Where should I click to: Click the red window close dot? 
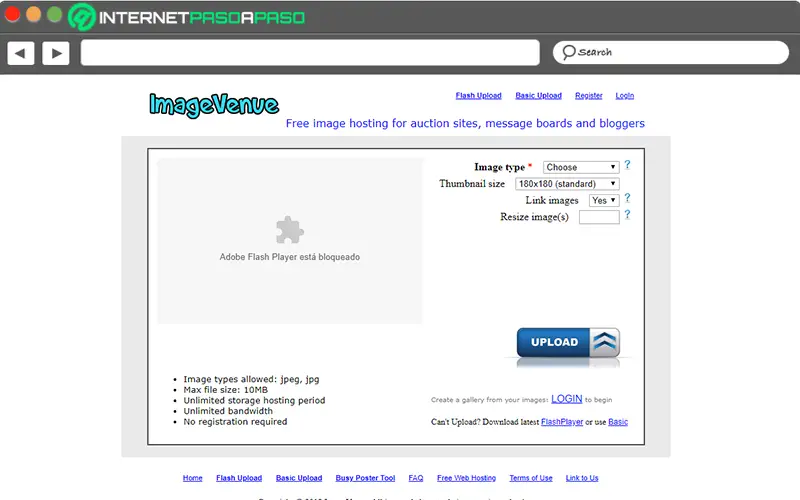point(12,14)
